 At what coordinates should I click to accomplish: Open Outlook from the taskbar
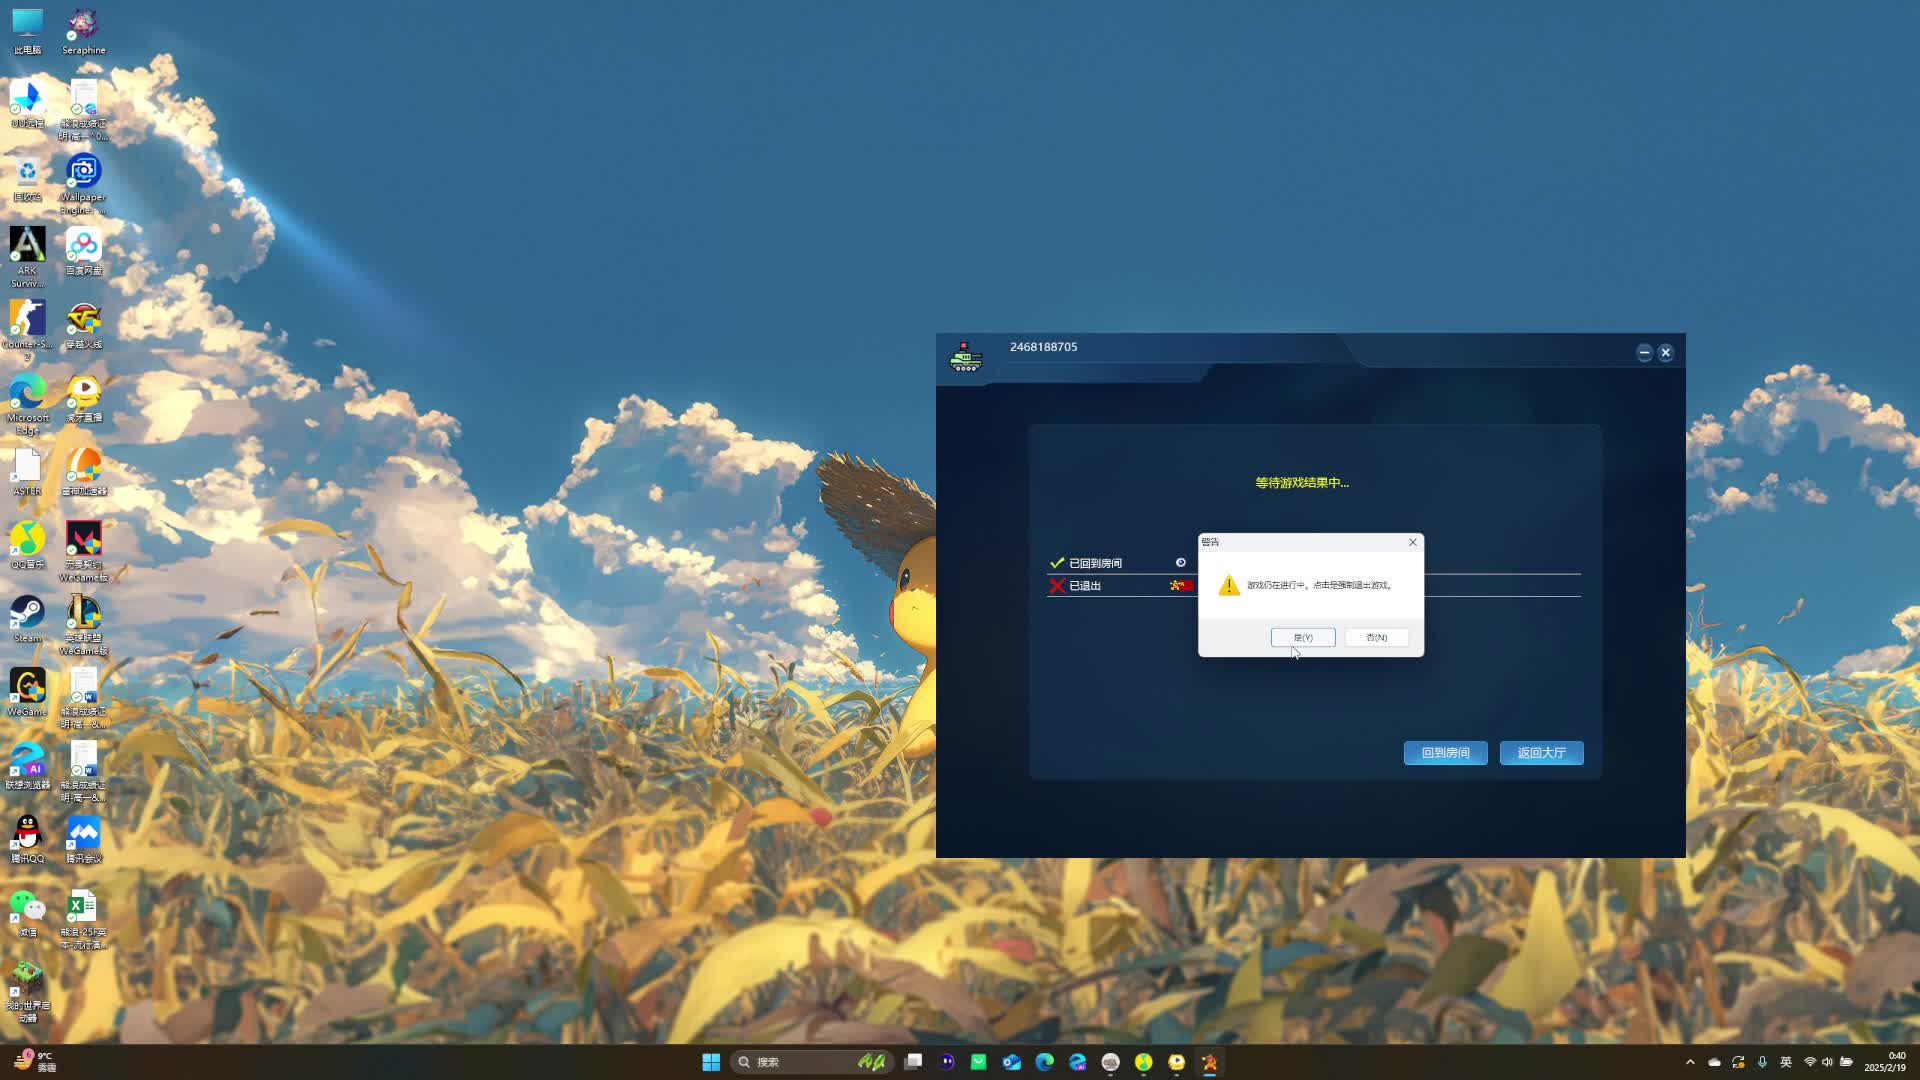point(1011,1062)
